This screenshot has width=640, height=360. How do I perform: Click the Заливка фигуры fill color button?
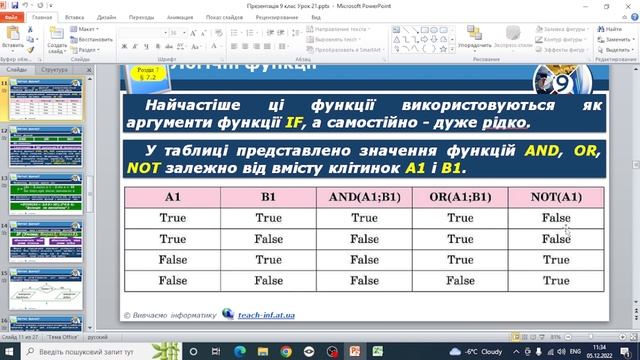[x=562, y=29]
